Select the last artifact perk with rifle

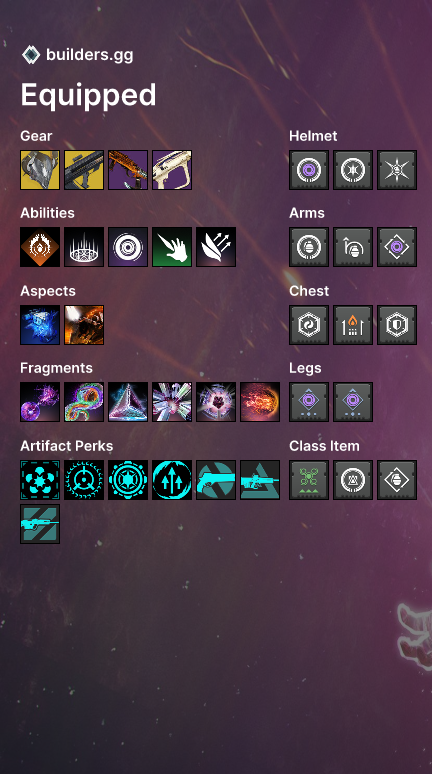tap(40, 524)
